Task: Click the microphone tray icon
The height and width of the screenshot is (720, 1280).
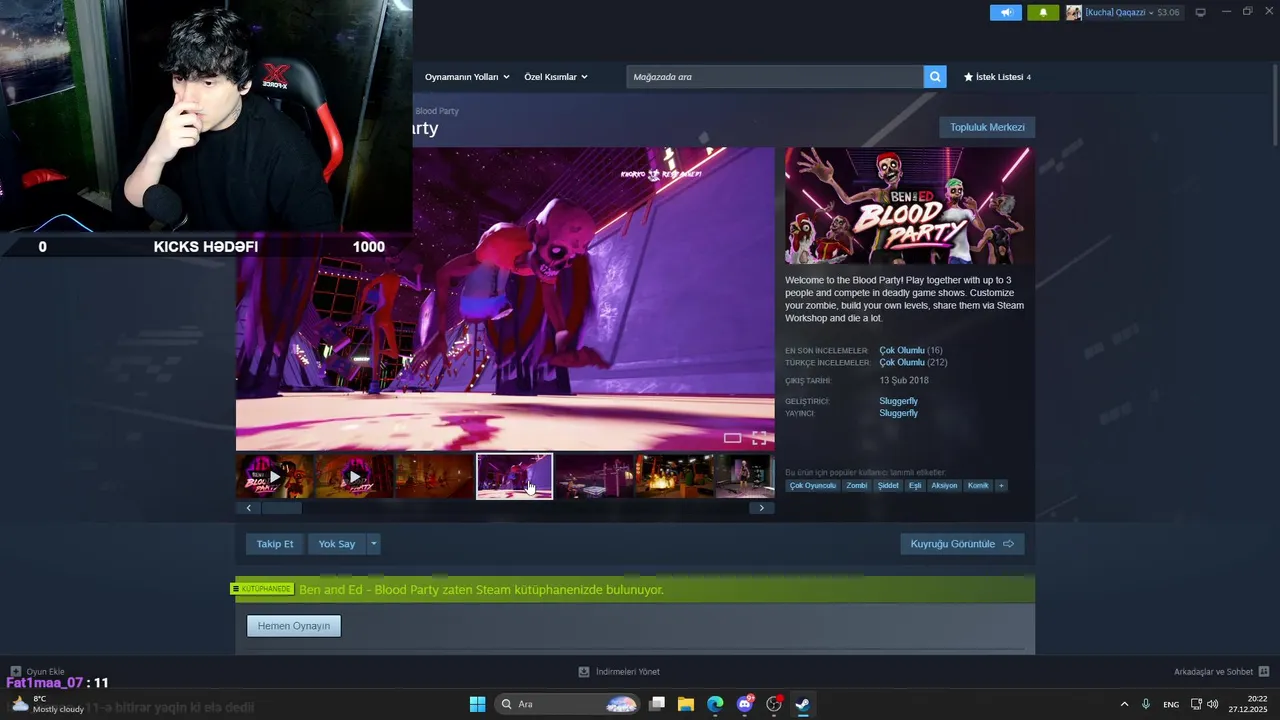Action: click(1146, 704)
